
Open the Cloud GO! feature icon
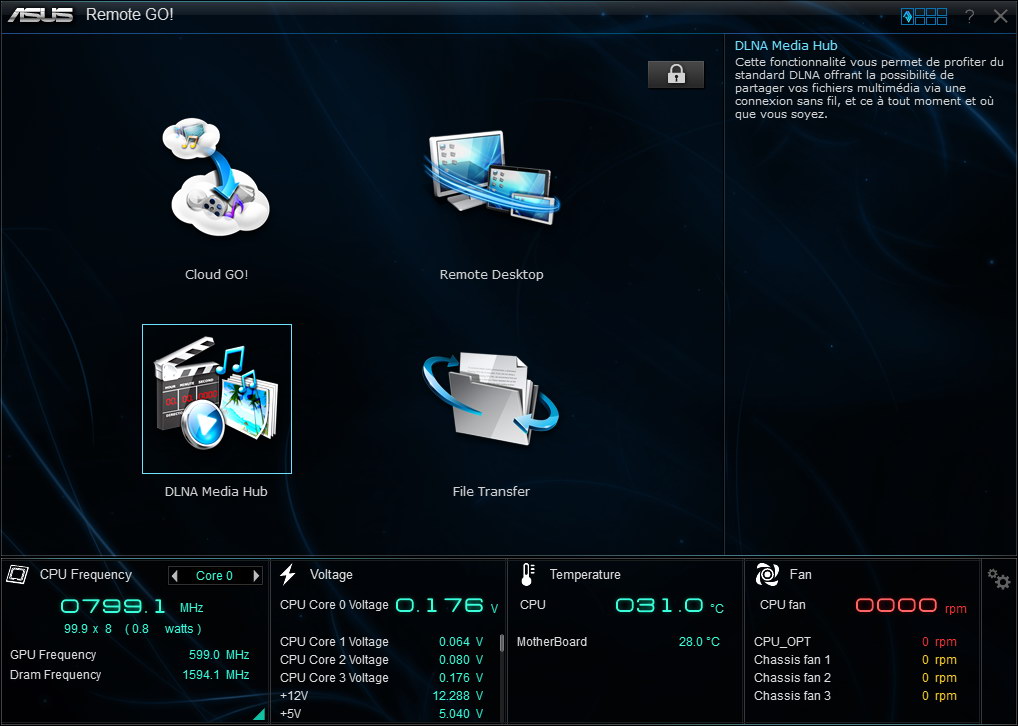(x=217, y=177)
